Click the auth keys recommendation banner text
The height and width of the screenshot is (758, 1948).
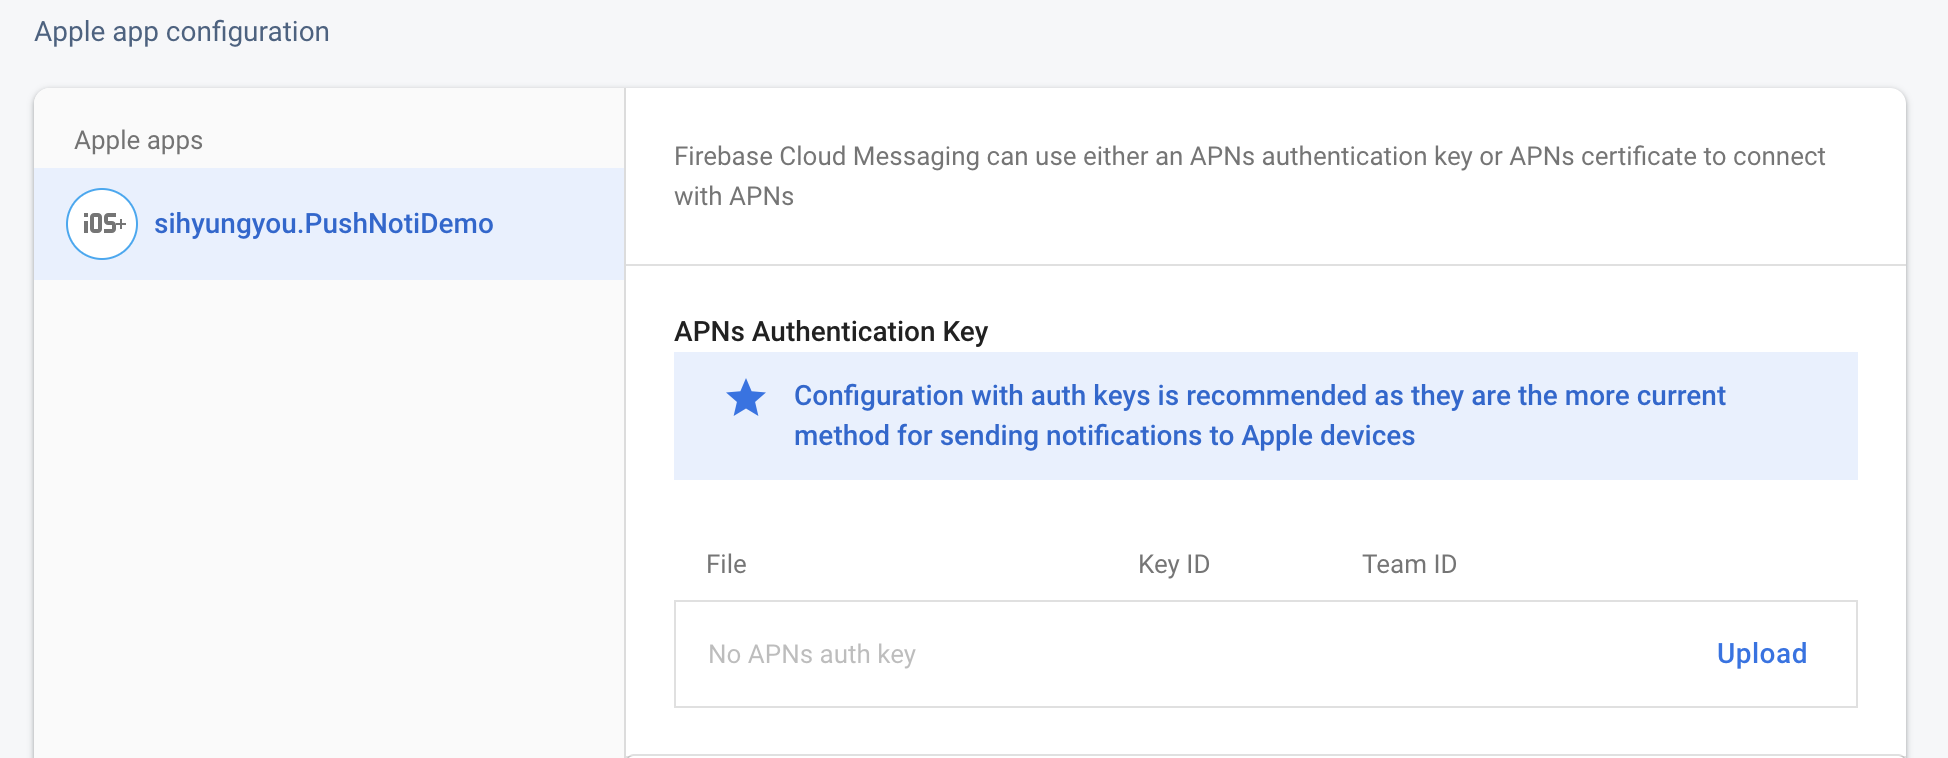coord(1260,416)
